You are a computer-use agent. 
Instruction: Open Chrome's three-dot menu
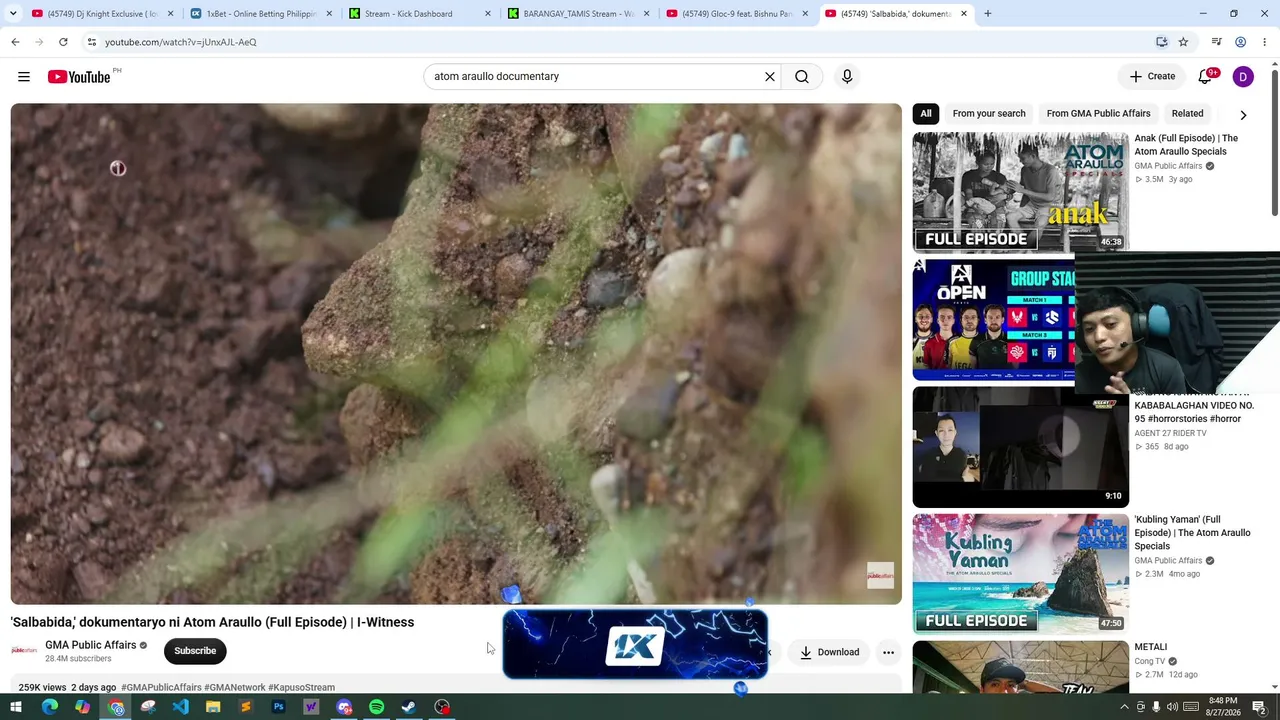click(x=1265, y=42)
